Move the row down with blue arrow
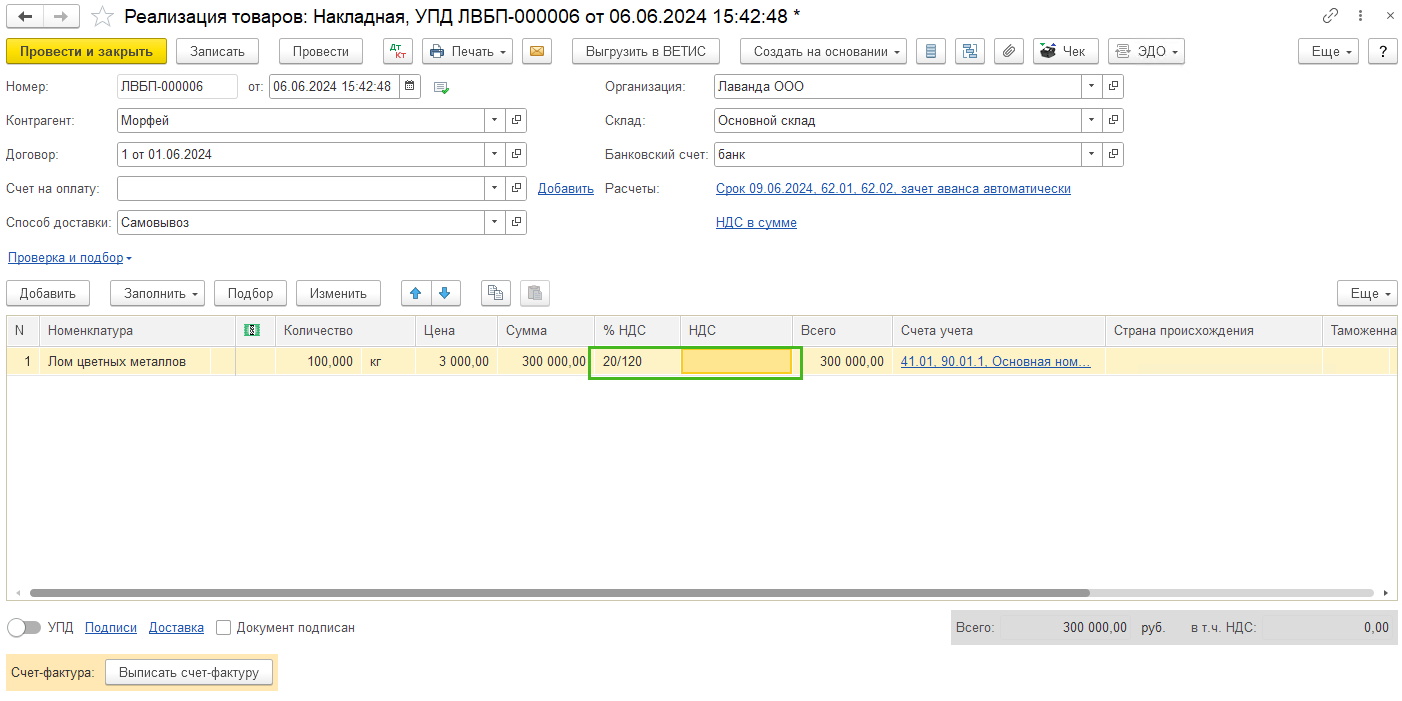Viewport: 1402px width, 701px height. point(444,293)
